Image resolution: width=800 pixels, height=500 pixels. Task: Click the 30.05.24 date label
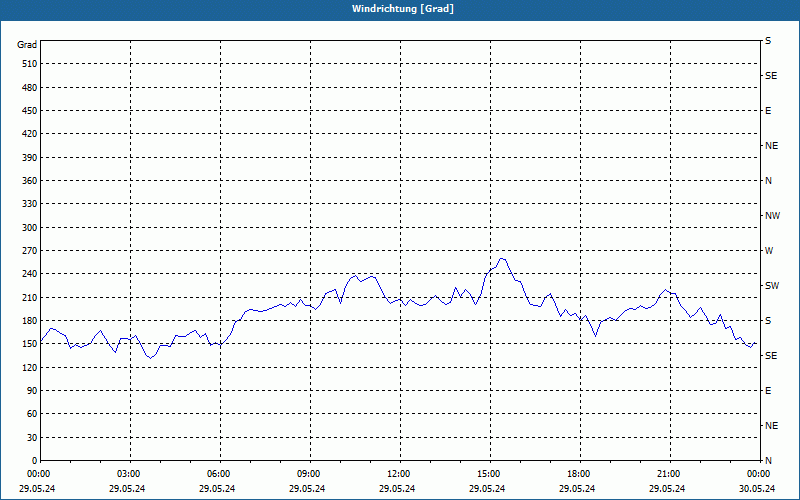757,488
